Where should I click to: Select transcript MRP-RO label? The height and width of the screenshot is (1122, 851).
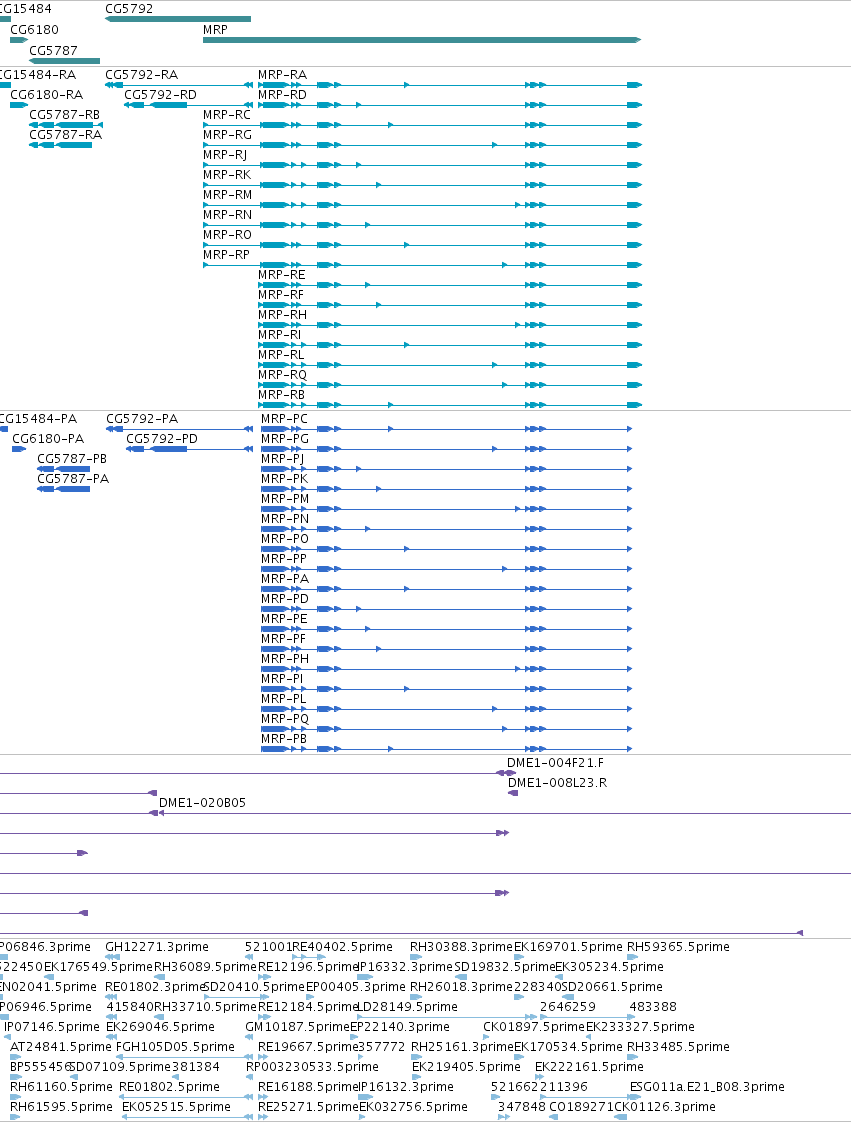coord(227,235)
